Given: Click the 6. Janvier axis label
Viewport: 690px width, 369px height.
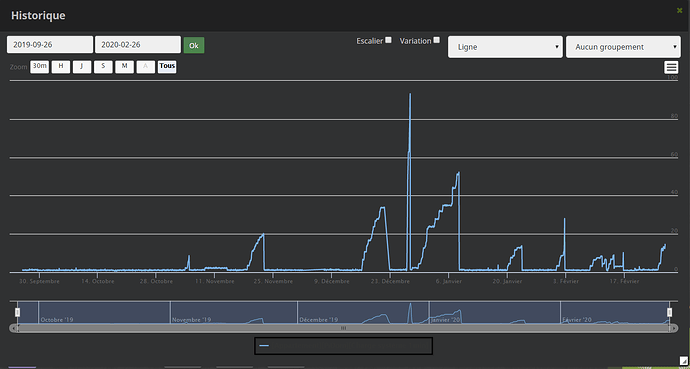Looking at the screenshot, I should 449,281.
